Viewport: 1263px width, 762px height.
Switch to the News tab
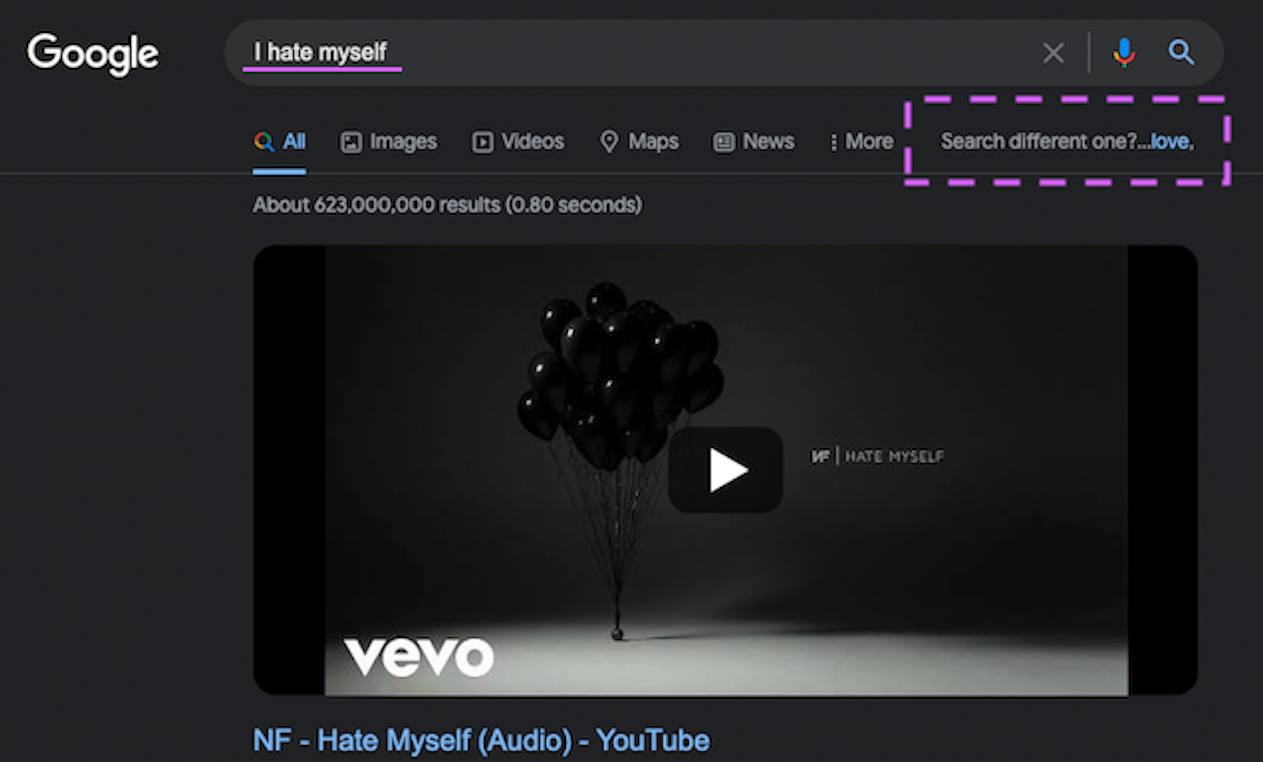pos(754,142)
